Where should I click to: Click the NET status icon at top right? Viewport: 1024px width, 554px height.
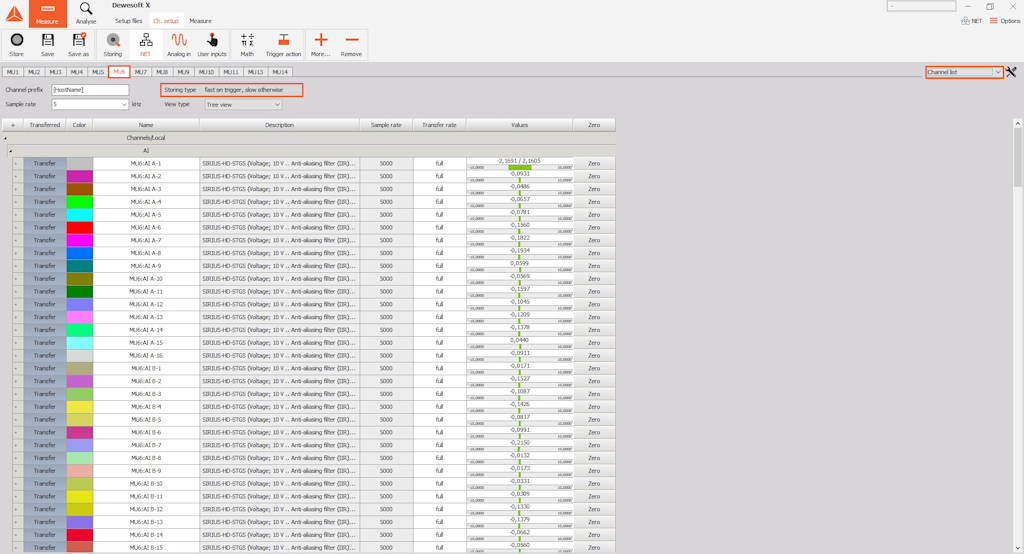click(971, 21)
